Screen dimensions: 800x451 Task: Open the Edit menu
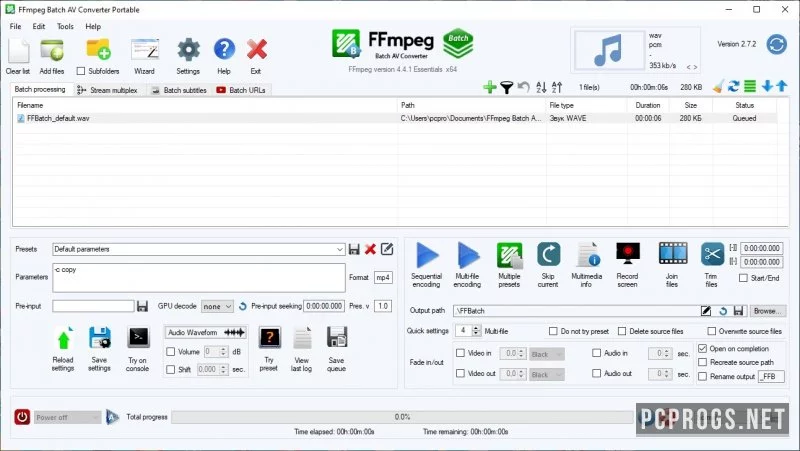[x=39, y=27]
